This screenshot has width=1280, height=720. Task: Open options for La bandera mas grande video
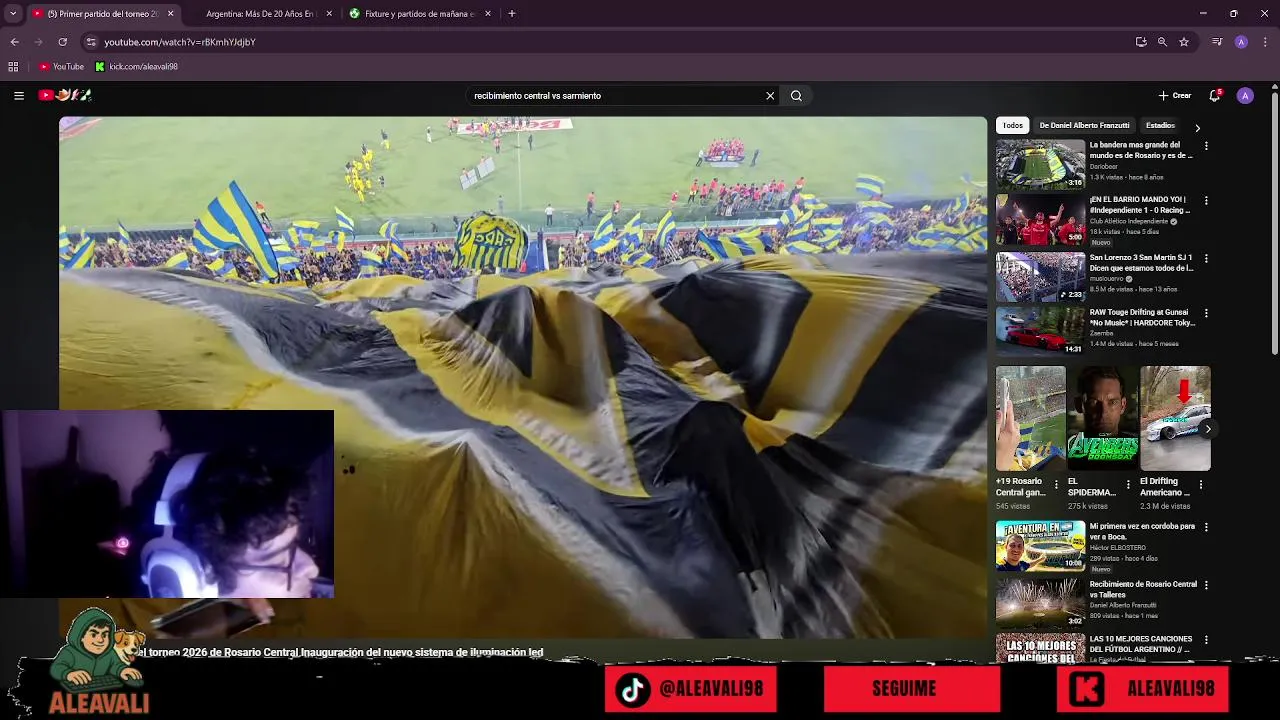click(x=1206, y=146)
